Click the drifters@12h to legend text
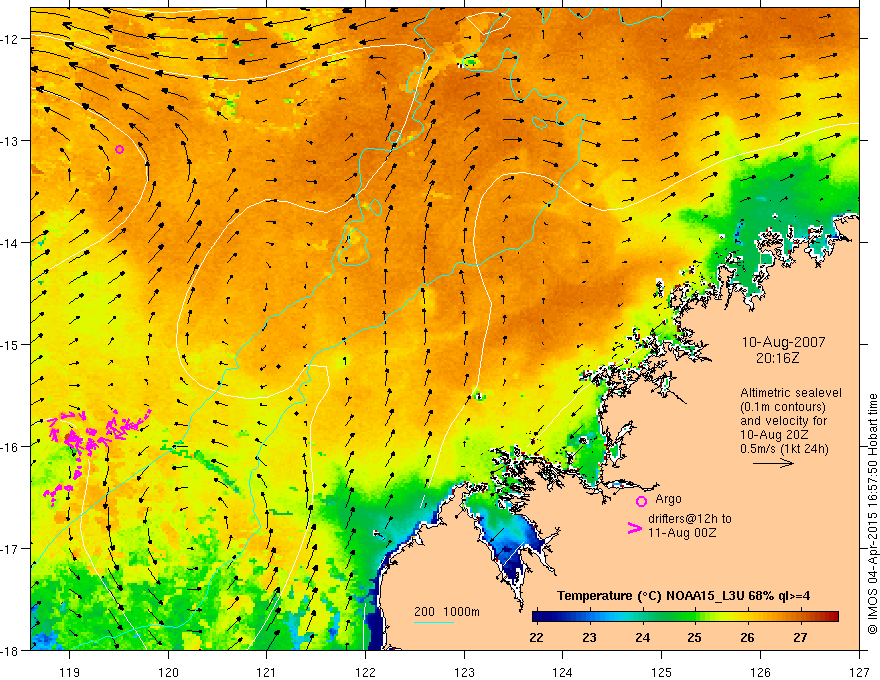This screenshot has height=680, width=880. (x=690, y=518)
